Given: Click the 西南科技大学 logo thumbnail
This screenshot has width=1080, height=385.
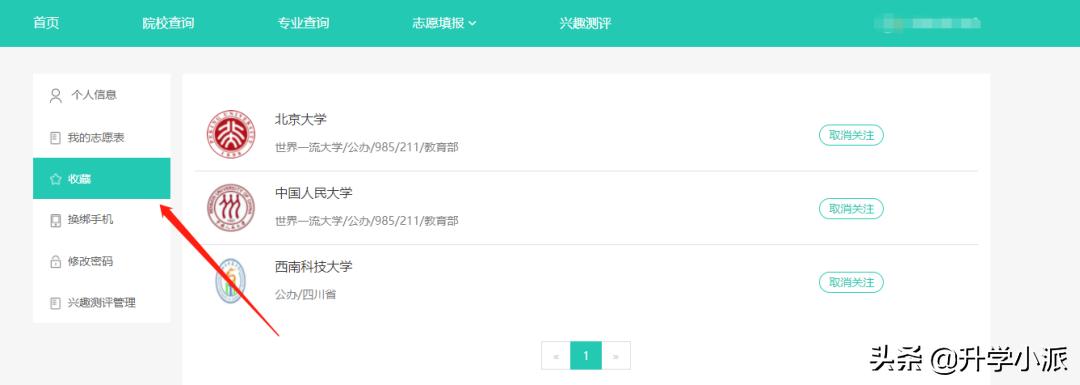Looking at the screenshot, I should click(231, 281).
